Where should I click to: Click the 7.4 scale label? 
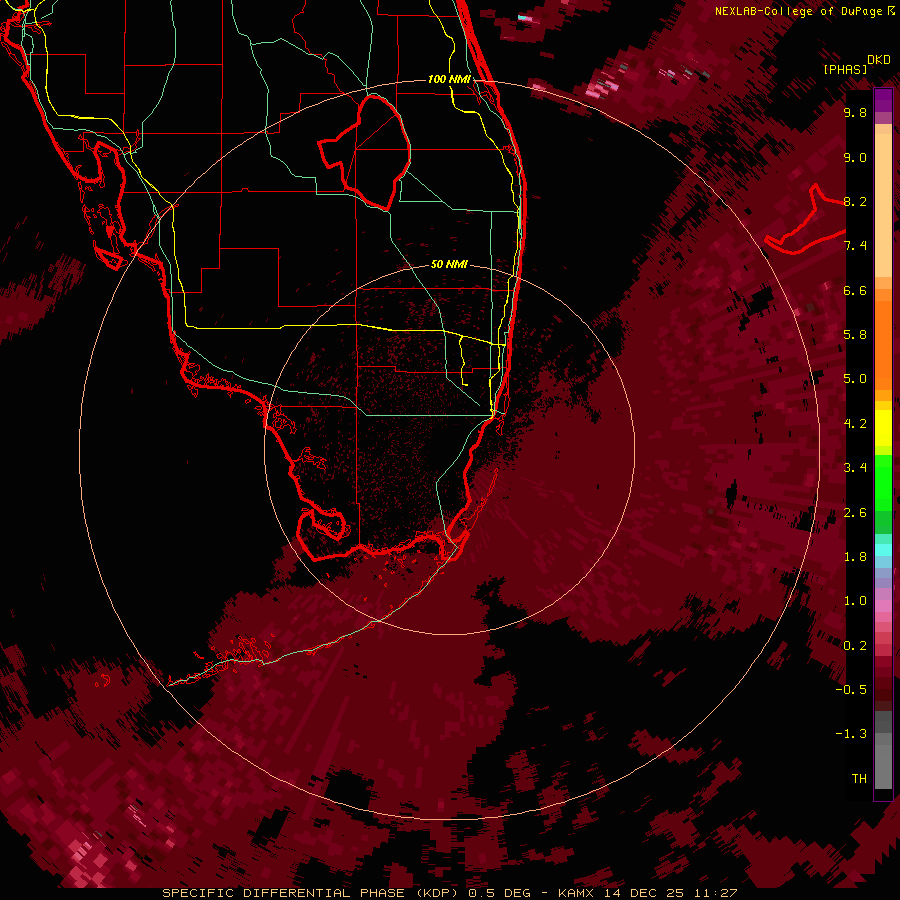pyautogui.click(x=855, y=246)
